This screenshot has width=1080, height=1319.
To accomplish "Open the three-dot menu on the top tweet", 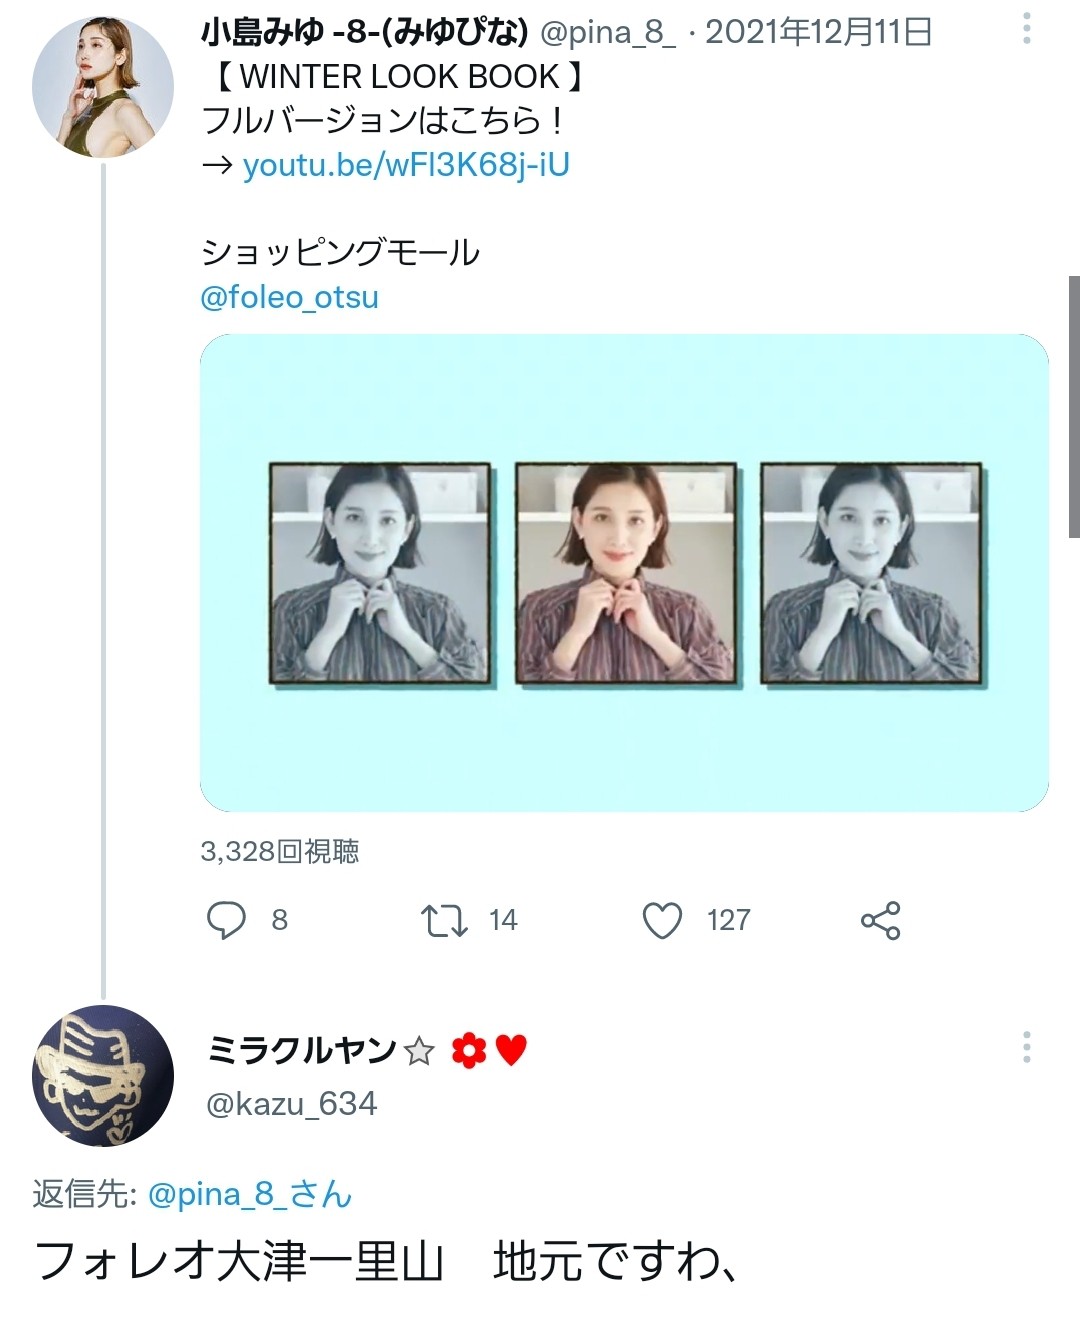I will pos(1026,29).
